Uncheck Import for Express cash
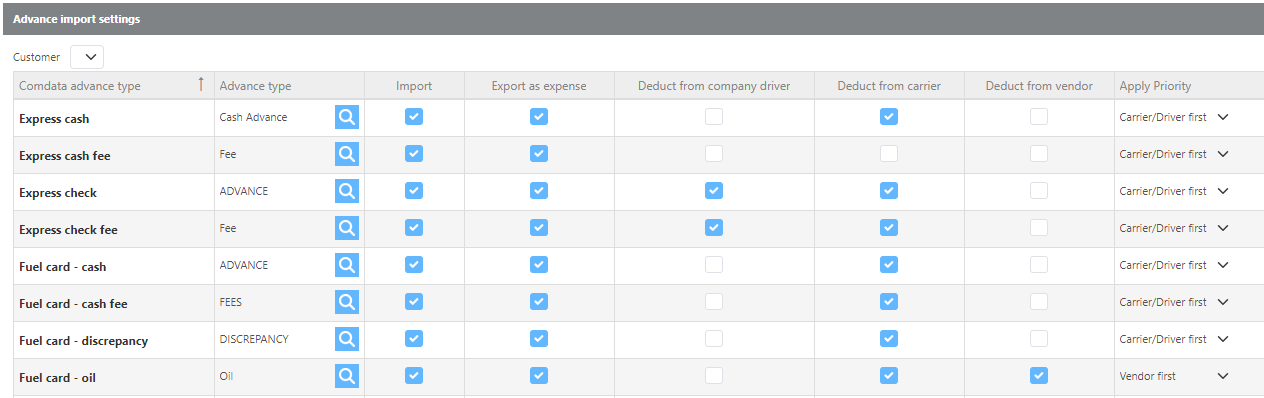The image size is (1264, 398). [414, 116]
